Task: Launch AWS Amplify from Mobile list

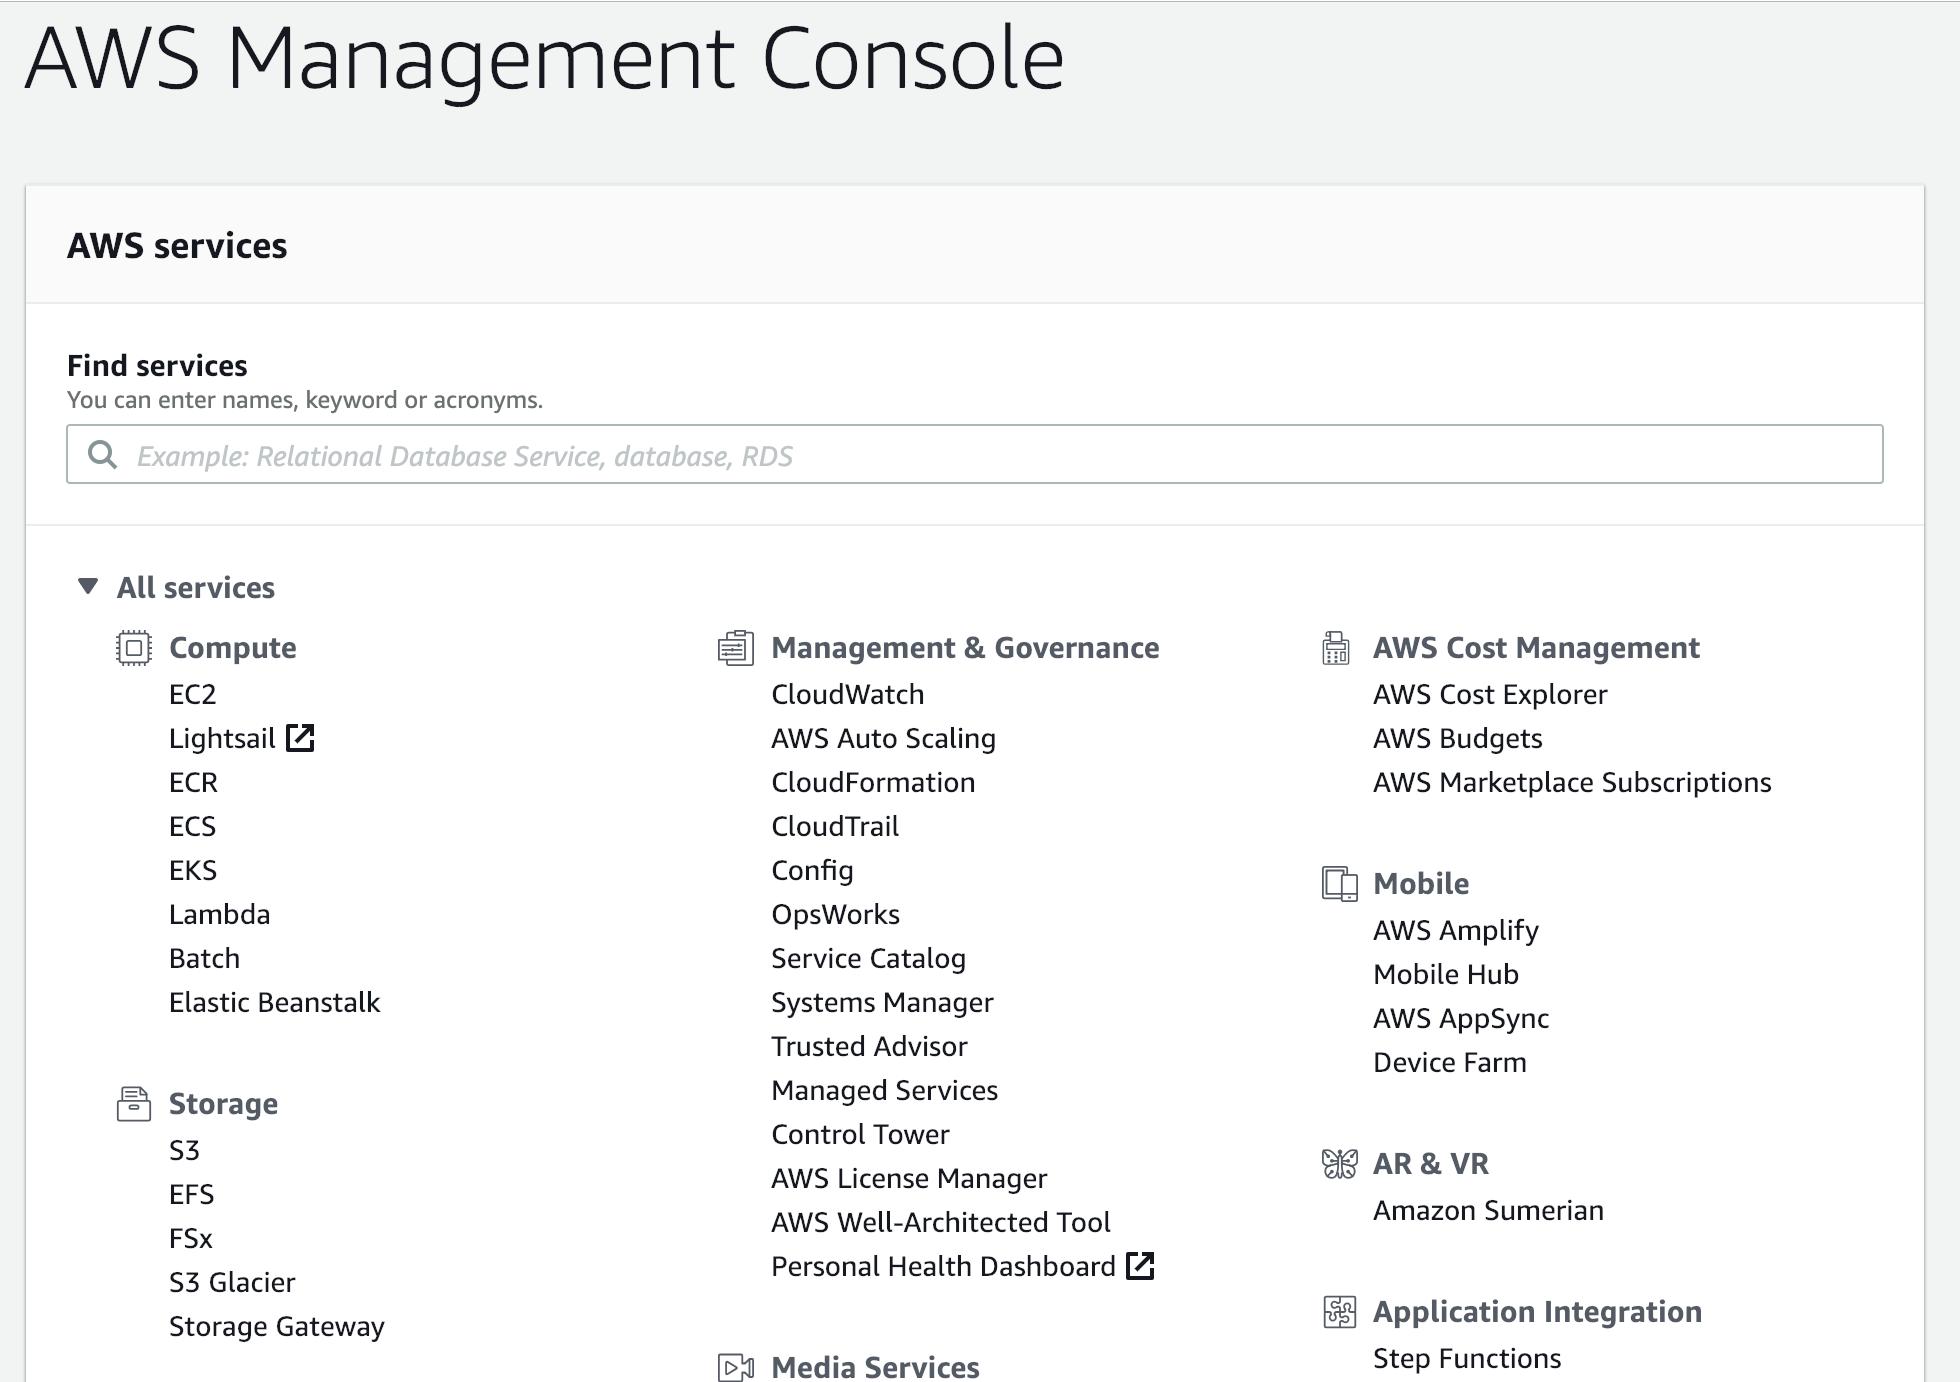Action: point(1455,930)
